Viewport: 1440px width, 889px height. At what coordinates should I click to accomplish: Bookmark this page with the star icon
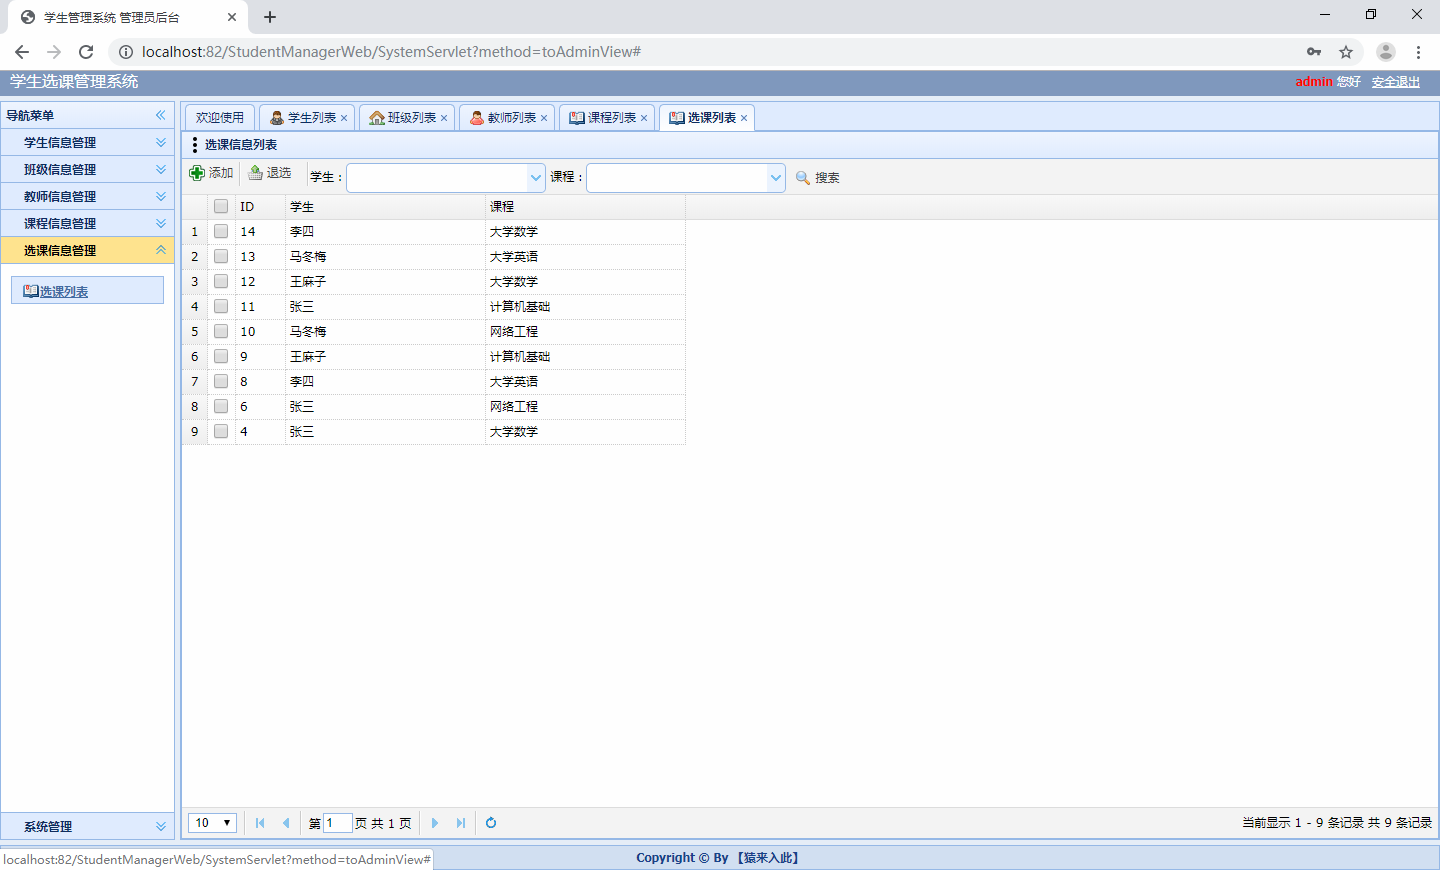pyautogui.click(x=1346, y=52)
